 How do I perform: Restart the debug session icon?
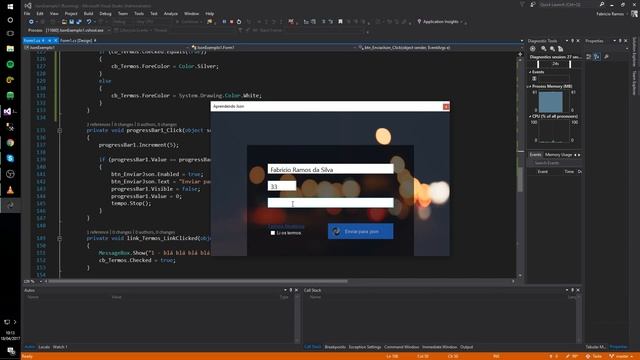click(239, 22)
